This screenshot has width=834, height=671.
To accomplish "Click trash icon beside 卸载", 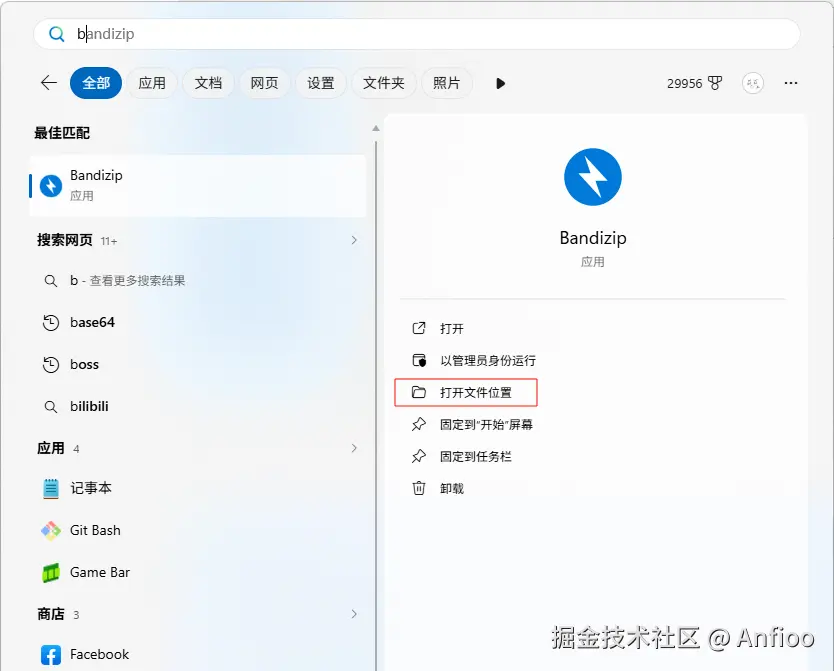I will [419, 488].
